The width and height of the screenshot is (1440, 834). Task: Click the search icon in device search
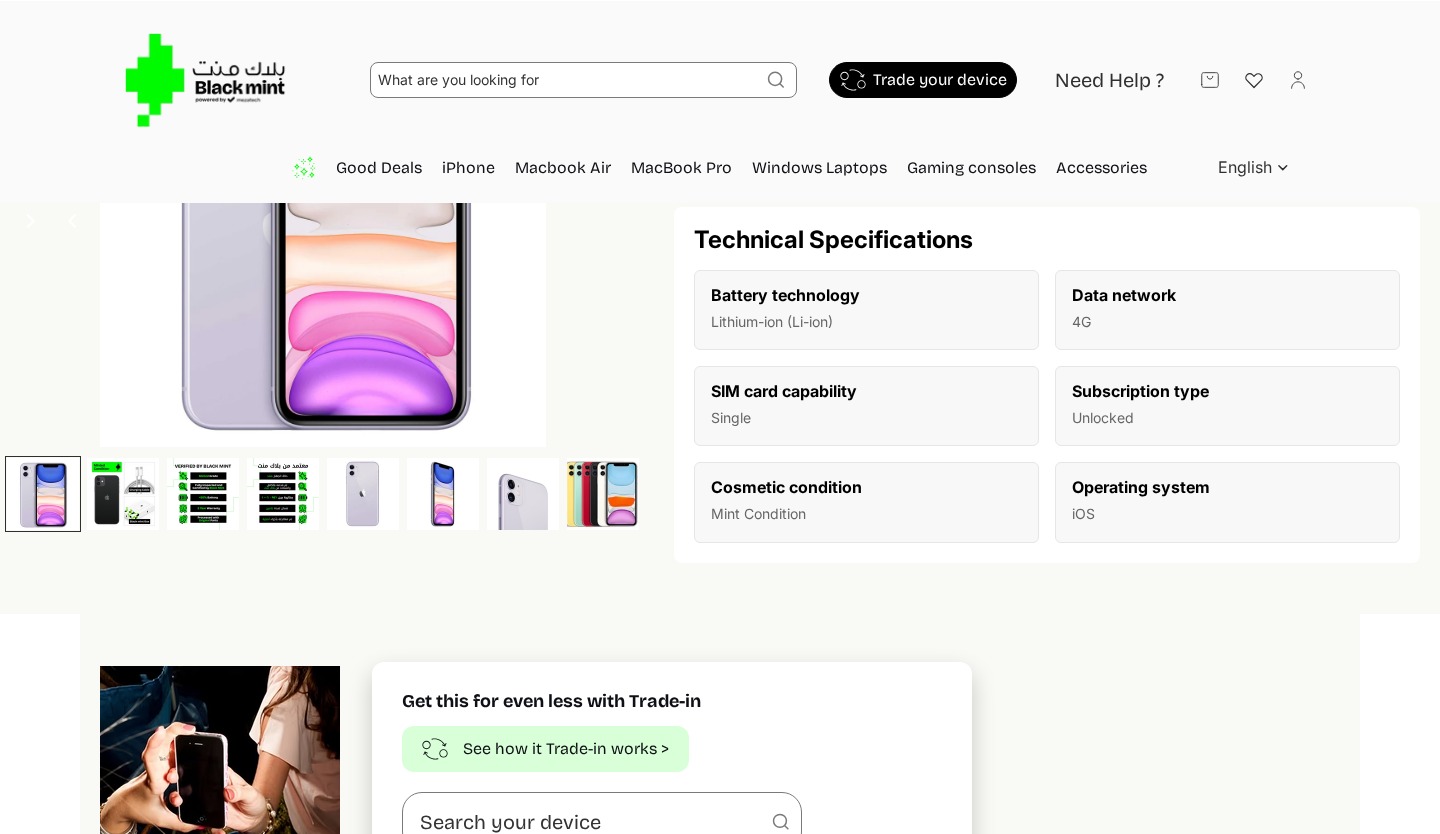[781, 822]
